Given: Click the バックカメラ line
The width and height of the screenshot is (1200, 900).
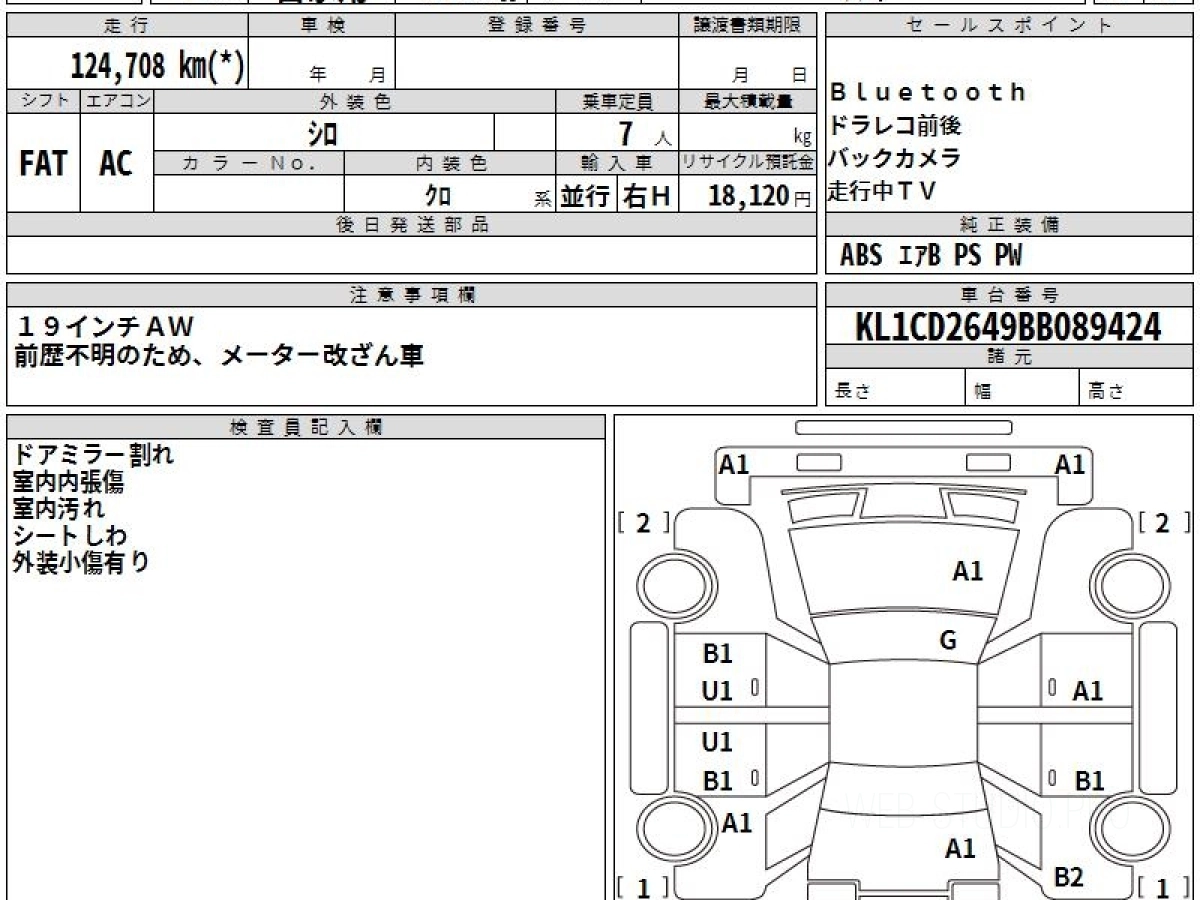Looking at the screenshot, I should 895,158.
